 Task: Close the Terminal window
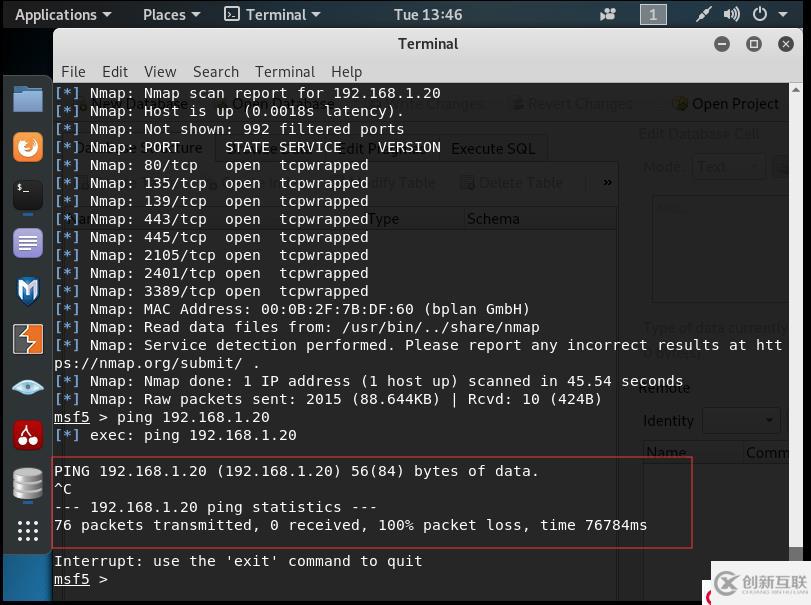click(786, 44)
